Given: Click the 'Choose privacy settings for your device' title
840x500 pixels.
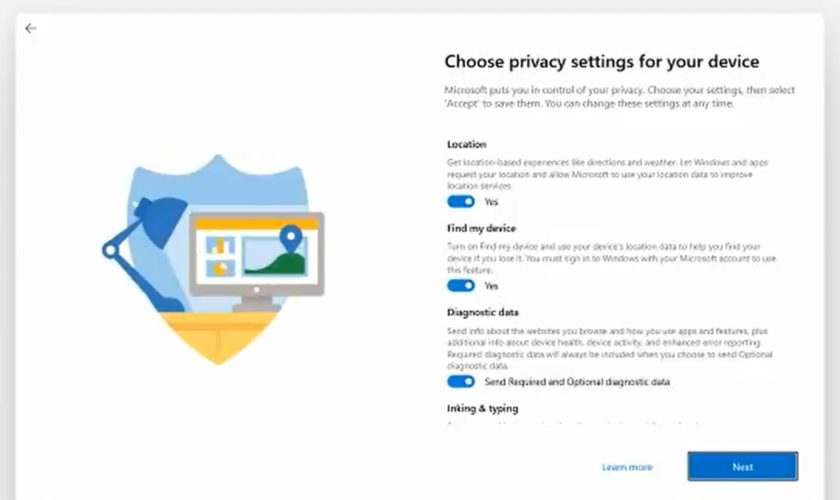Looking at the screenshot, I should pyautogui.click(x=602, y=61).
